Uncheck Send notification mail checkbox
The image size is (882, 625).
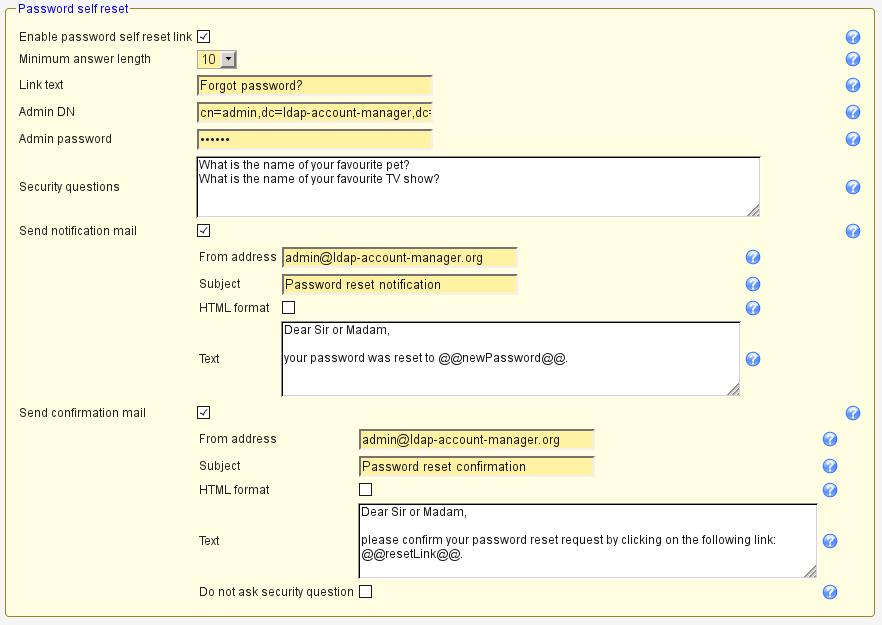(203, 231)
